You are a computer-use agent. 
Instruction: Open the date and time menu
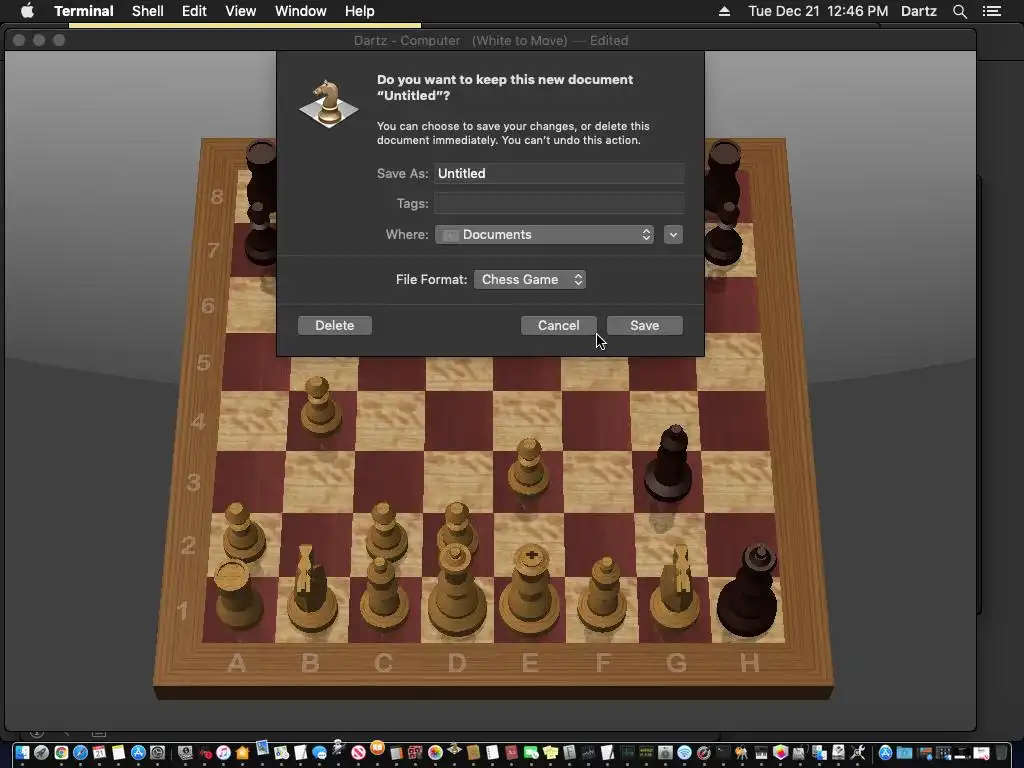point(818,11)
